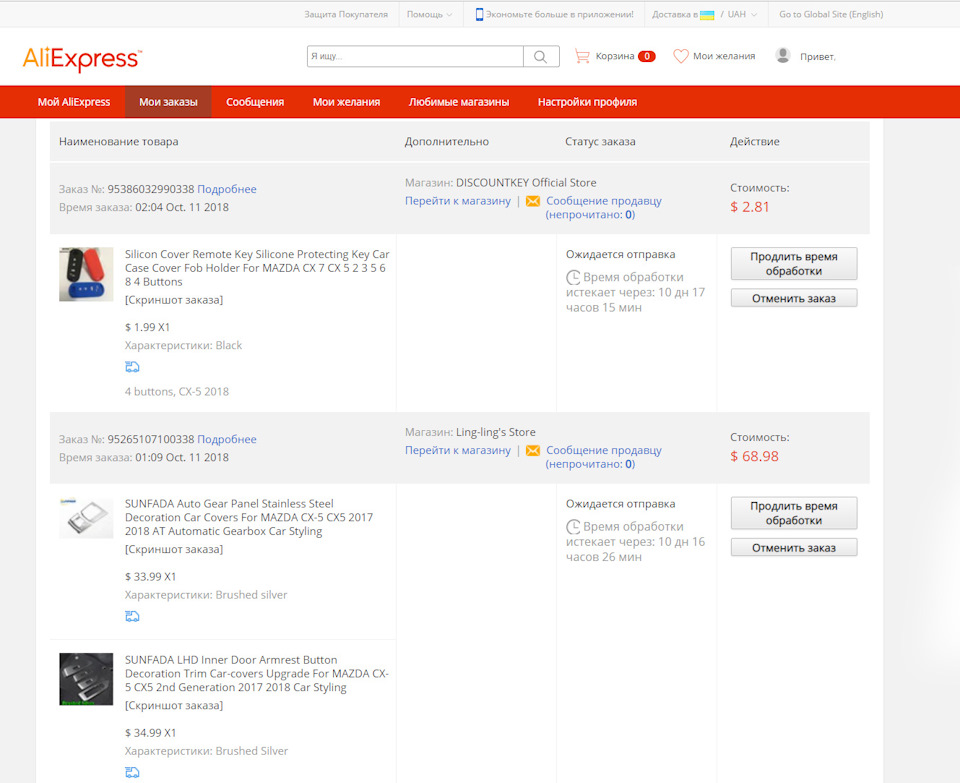Click Сообщение продавцу for Ling-ling's Store
This screenshot has width=960, height=783.
click(x=604, y=450)
